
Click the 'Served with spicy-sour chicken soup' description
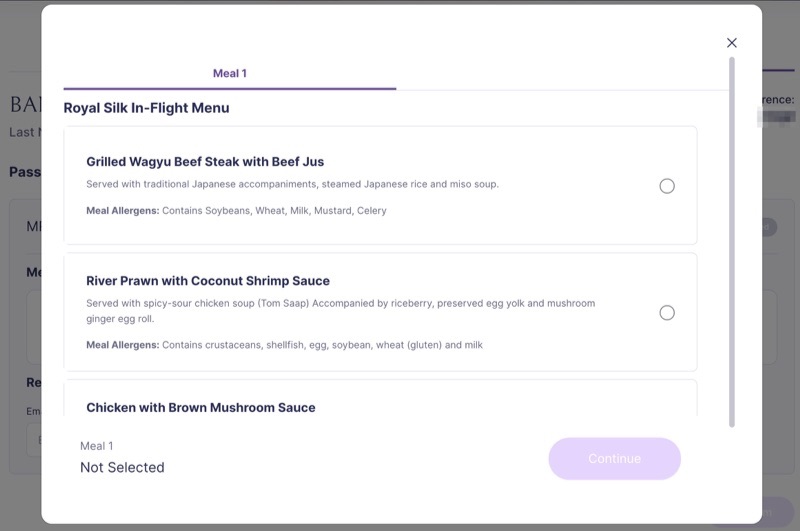pyautogui.click(x=340, y=311)
